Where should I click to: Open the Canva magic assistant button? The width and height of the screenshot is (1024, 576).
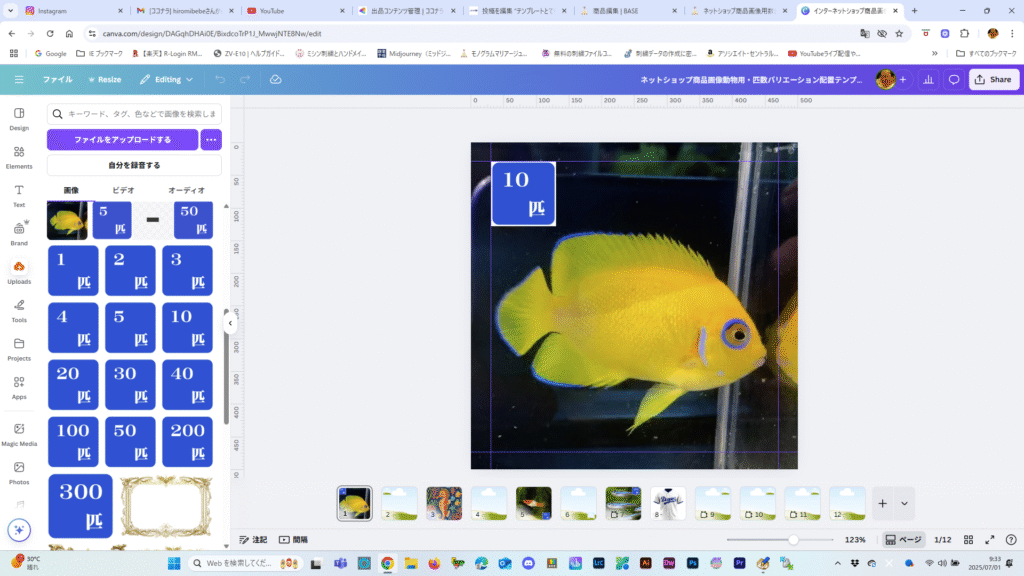(x=19, y=530)
